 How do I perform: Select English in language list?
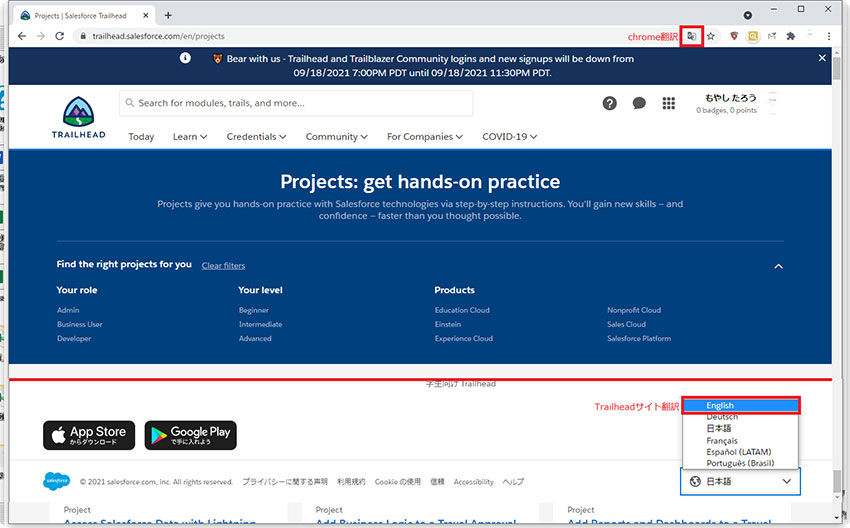pyautogui.click(x=740, y=405)
